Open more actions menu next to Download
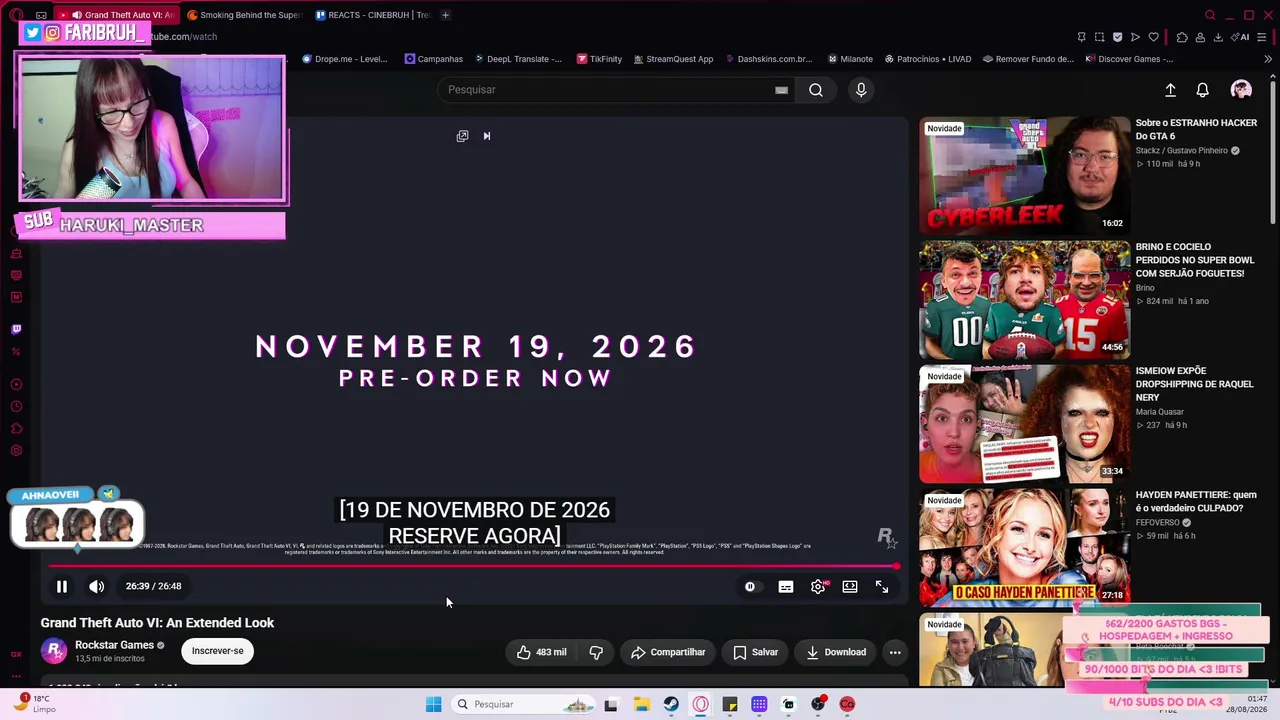This screenshot has height=720, width=1280. pos(895,652)
